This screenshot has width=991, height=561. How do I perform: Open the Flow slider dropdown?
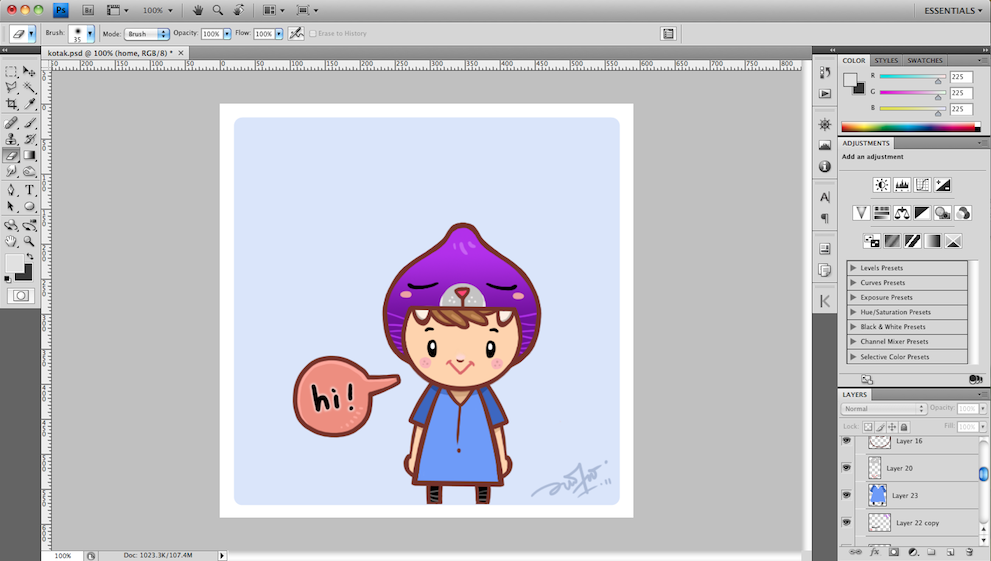pyautogui.click(x=279, y=34)
